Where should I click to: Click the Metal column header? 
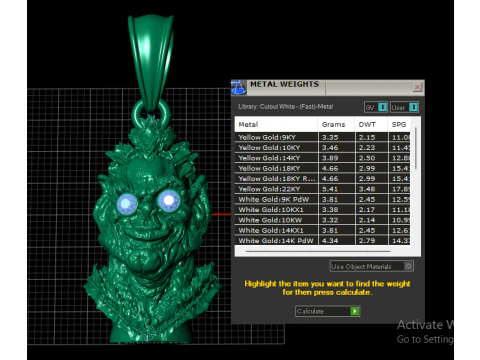(276, 124)
